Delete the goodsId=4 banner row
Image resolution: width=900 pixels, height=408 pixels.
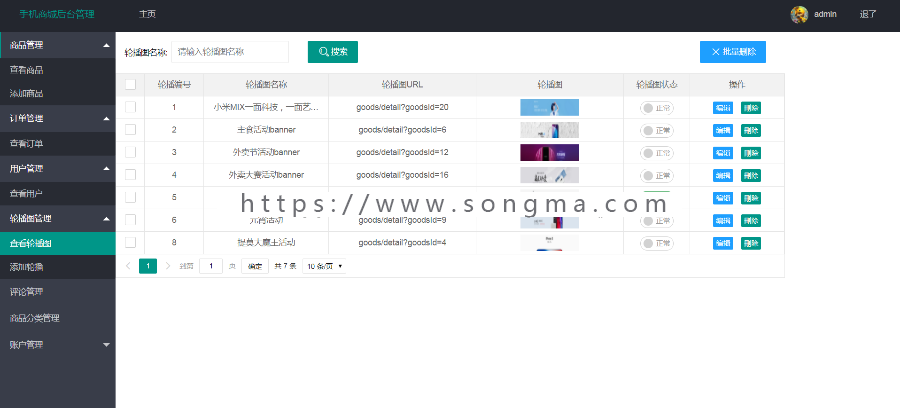coord(751,243)
